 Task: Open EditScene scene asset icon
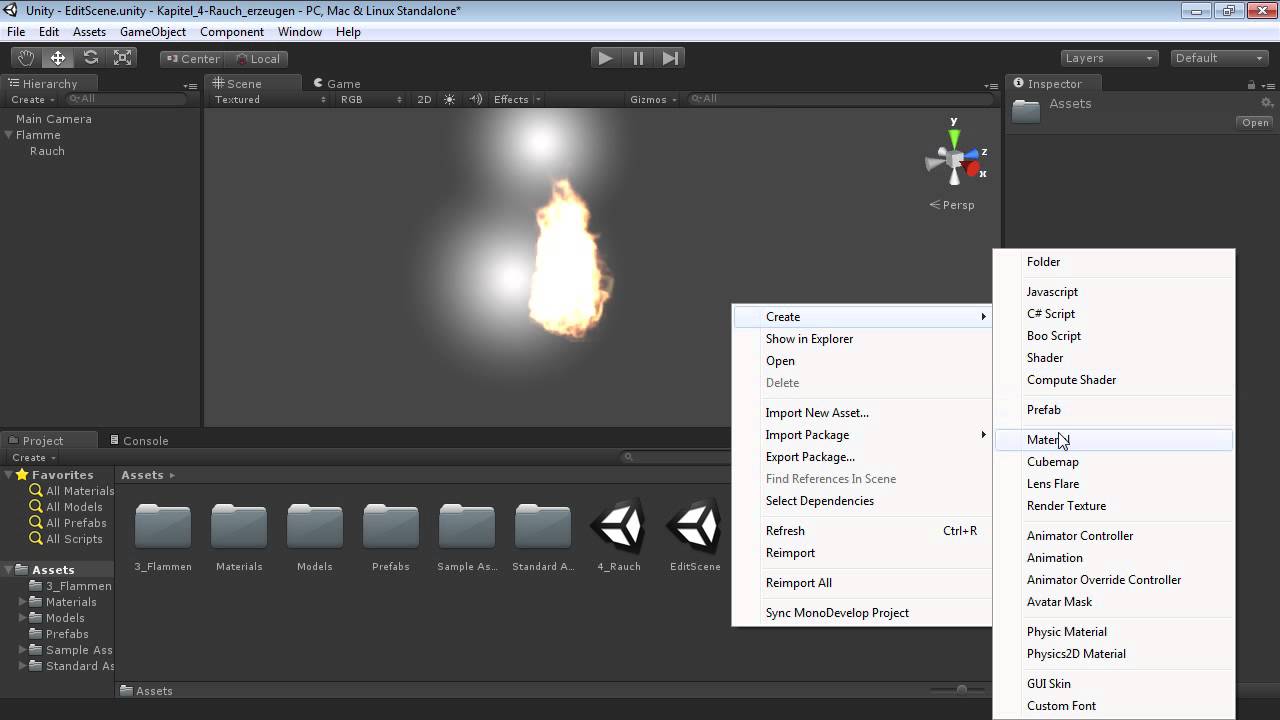pos(694,526)
